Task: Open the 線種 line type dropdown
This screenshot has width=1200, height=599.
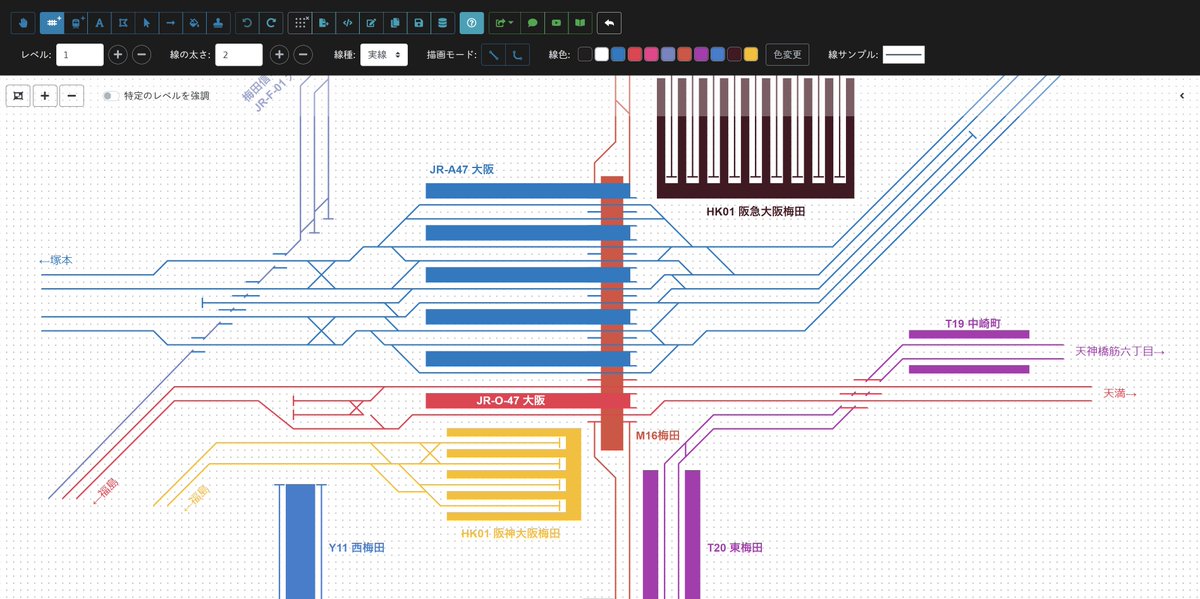Action: pyautogui.click(x=384, y=55)
